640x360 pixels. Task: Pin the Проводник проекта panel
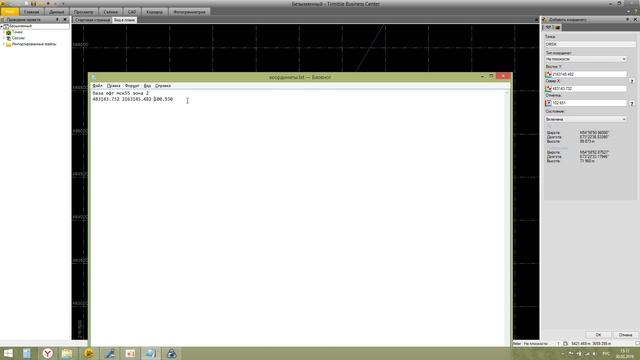coord(57,19)
